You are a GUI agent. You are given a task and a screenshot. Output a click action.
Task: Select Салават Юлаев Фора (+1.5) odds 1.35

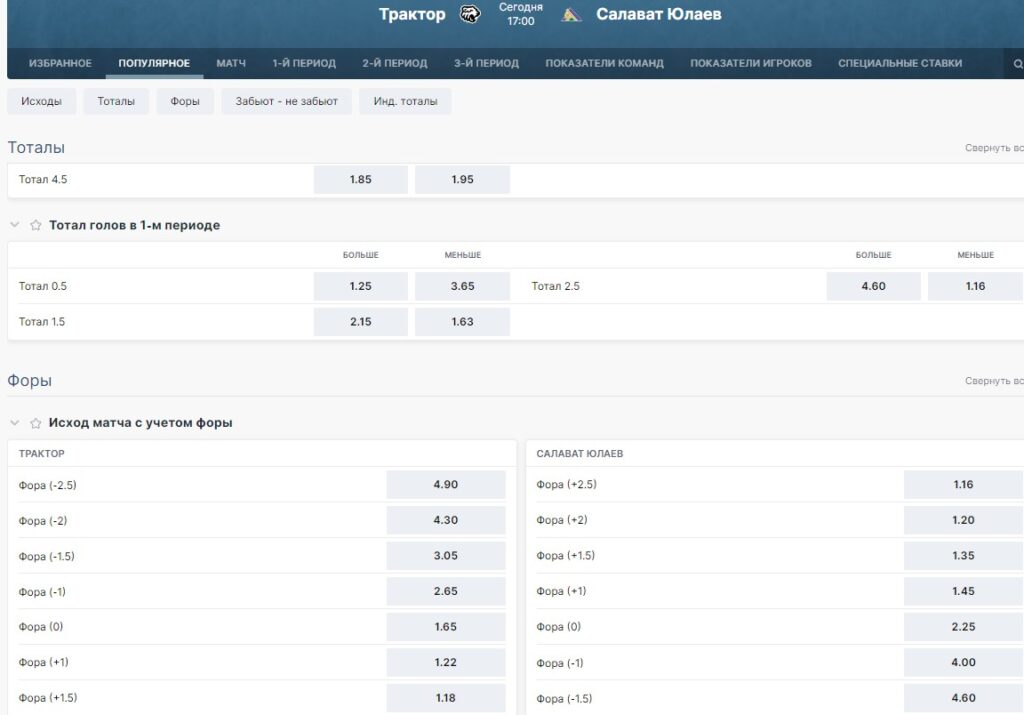(x=963, y=556)
